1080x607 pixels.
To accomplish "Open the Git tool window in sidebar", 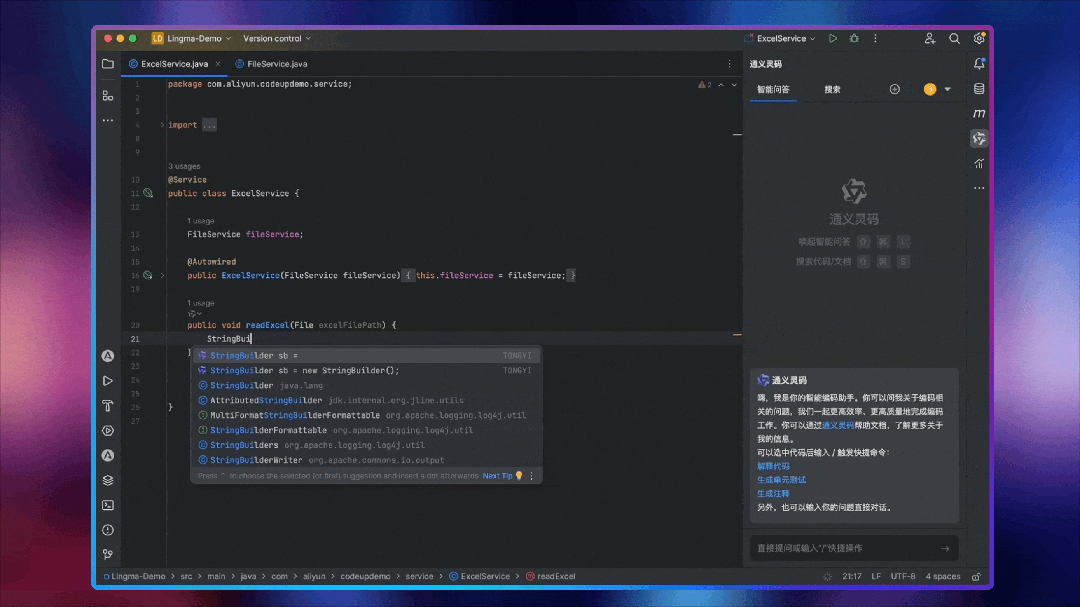I will tap(107, 554).
